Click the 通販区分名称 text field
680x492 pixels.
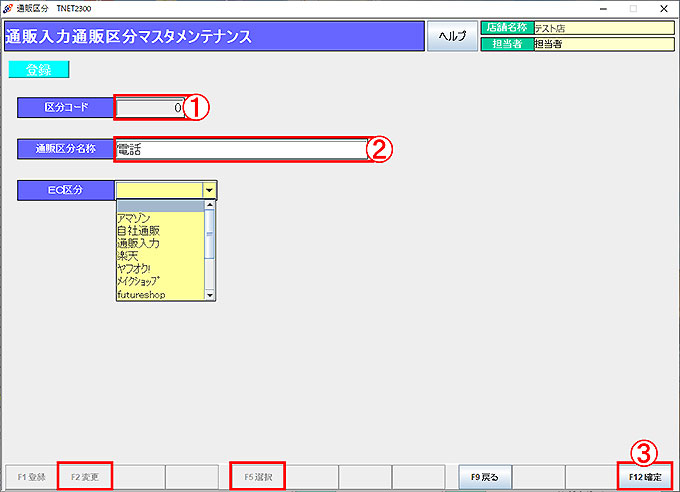(x=242, y=150)
